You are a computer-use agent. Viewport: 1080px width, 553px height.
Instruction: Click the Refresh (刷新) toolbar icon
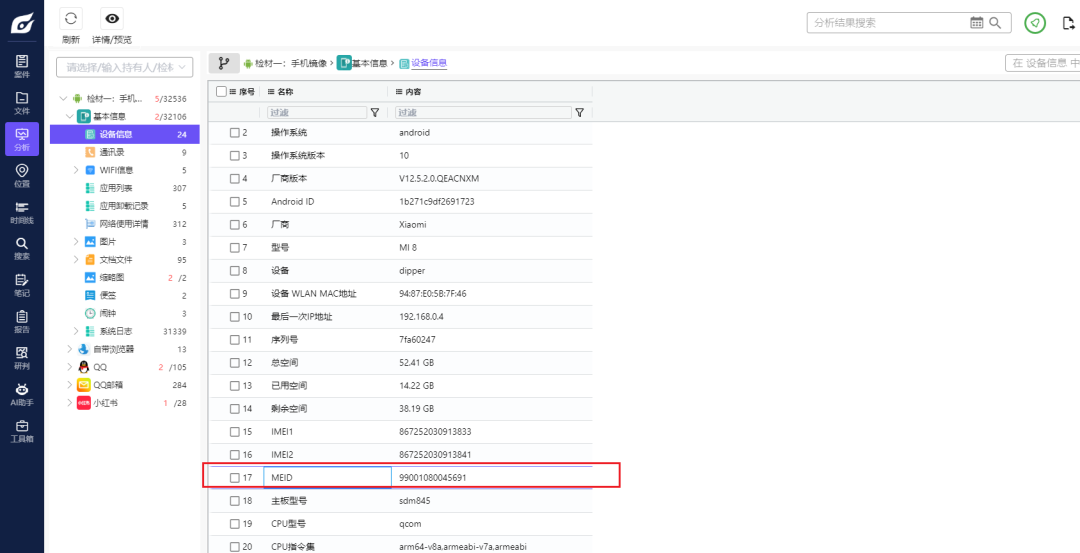point(70,19)
